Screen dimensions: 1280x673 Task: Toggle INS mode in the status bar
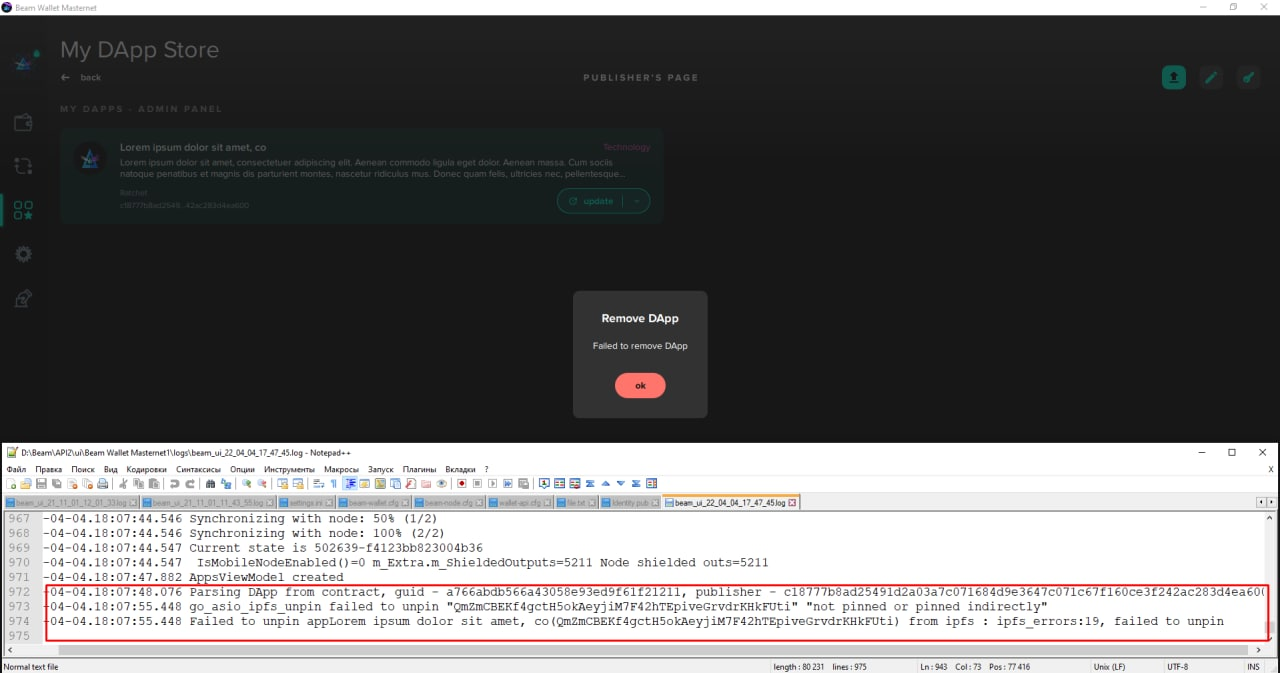click(x=1253, y=667)
